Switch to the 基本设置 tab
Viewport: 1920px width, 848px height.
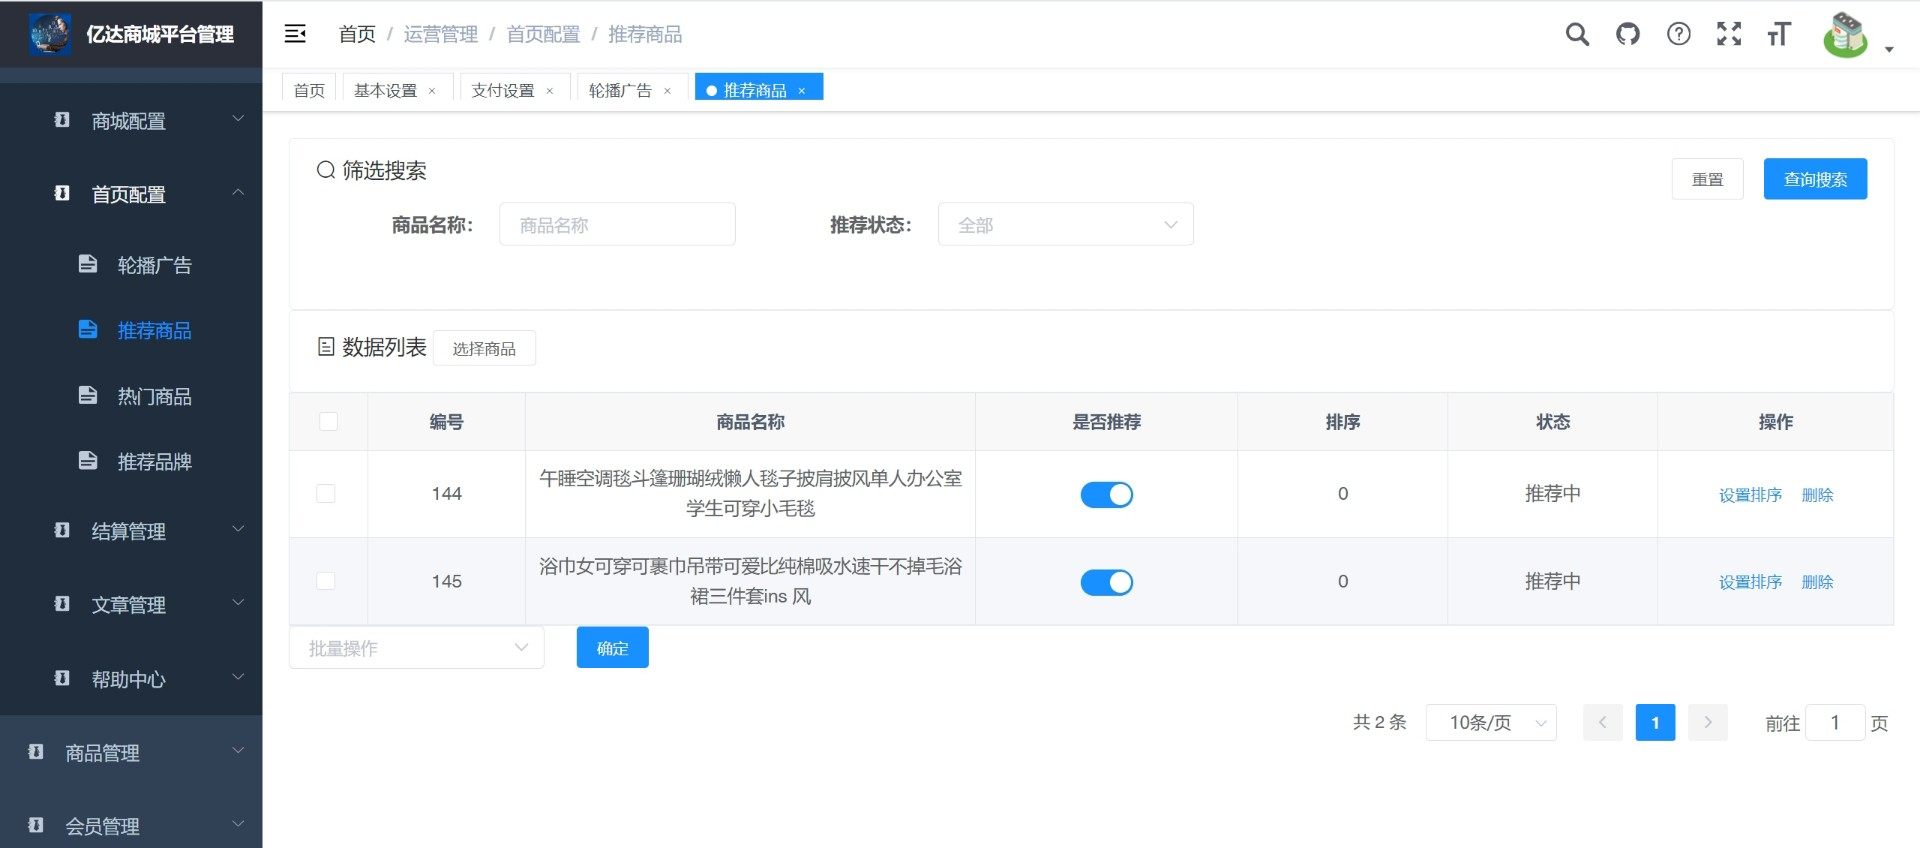click(x=385, y=91)
